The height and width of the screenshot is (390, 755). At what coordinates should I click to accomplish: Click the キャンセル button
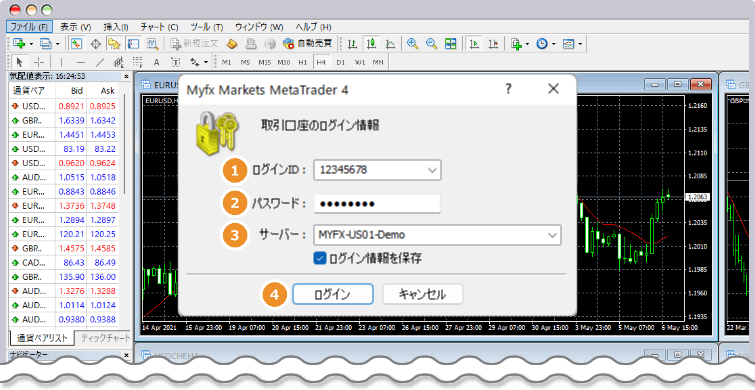pos(423,294)
